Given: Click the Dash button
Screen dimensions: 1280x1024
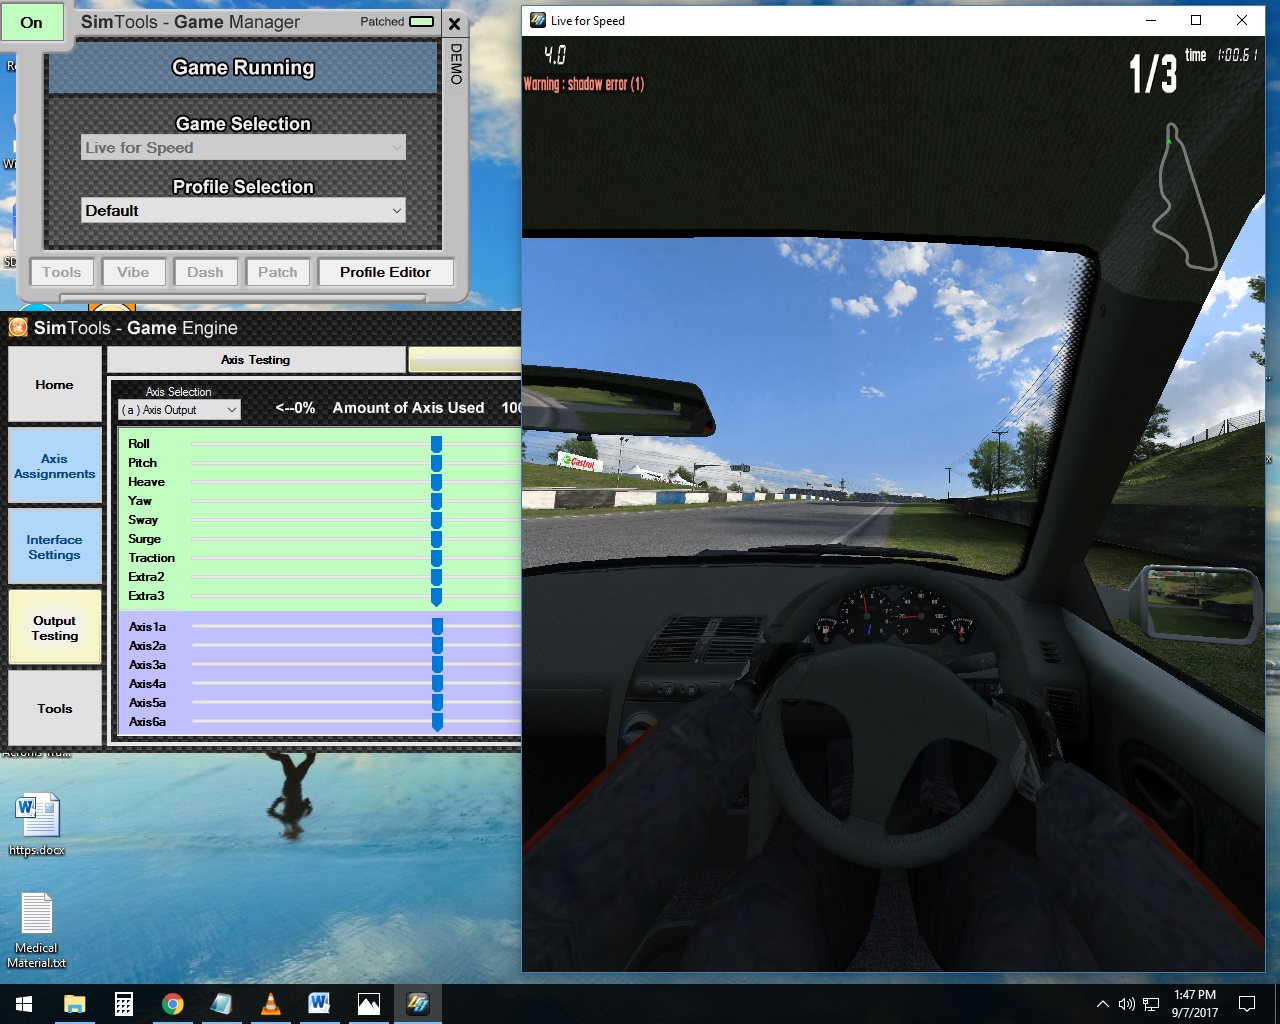Looking at the screenshot, I should (x=205, y=272).
